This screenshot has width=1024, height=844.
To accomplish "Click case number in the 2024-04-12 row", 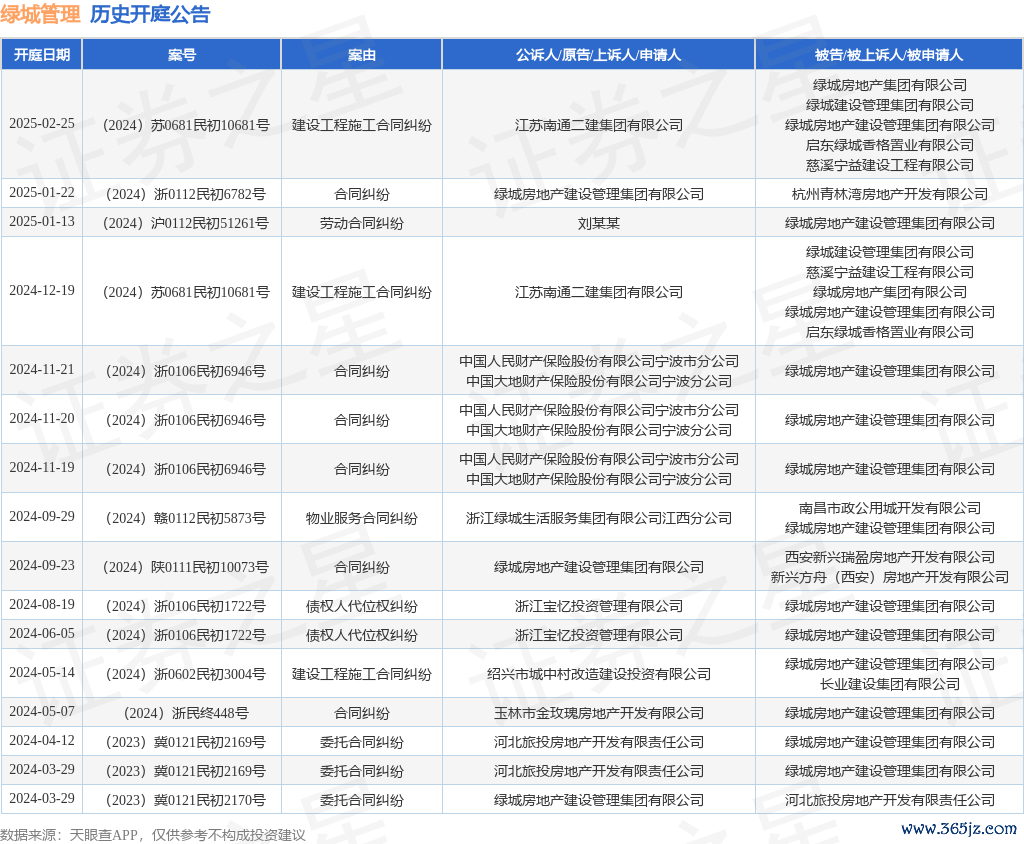I will pos(185,742).
